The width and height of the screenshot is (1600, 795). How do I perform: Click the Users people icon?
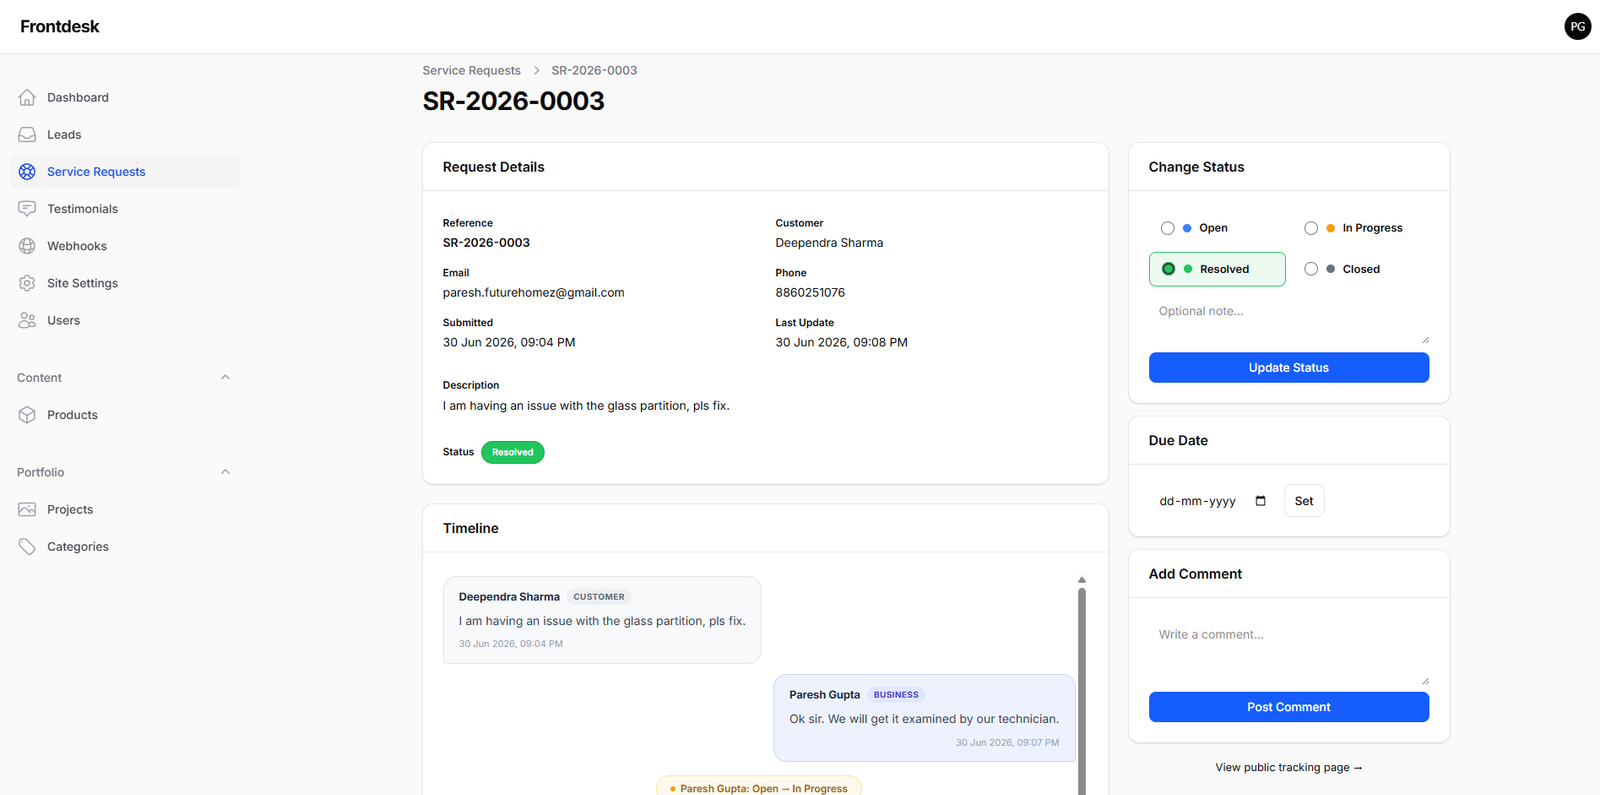click(27, 320)
